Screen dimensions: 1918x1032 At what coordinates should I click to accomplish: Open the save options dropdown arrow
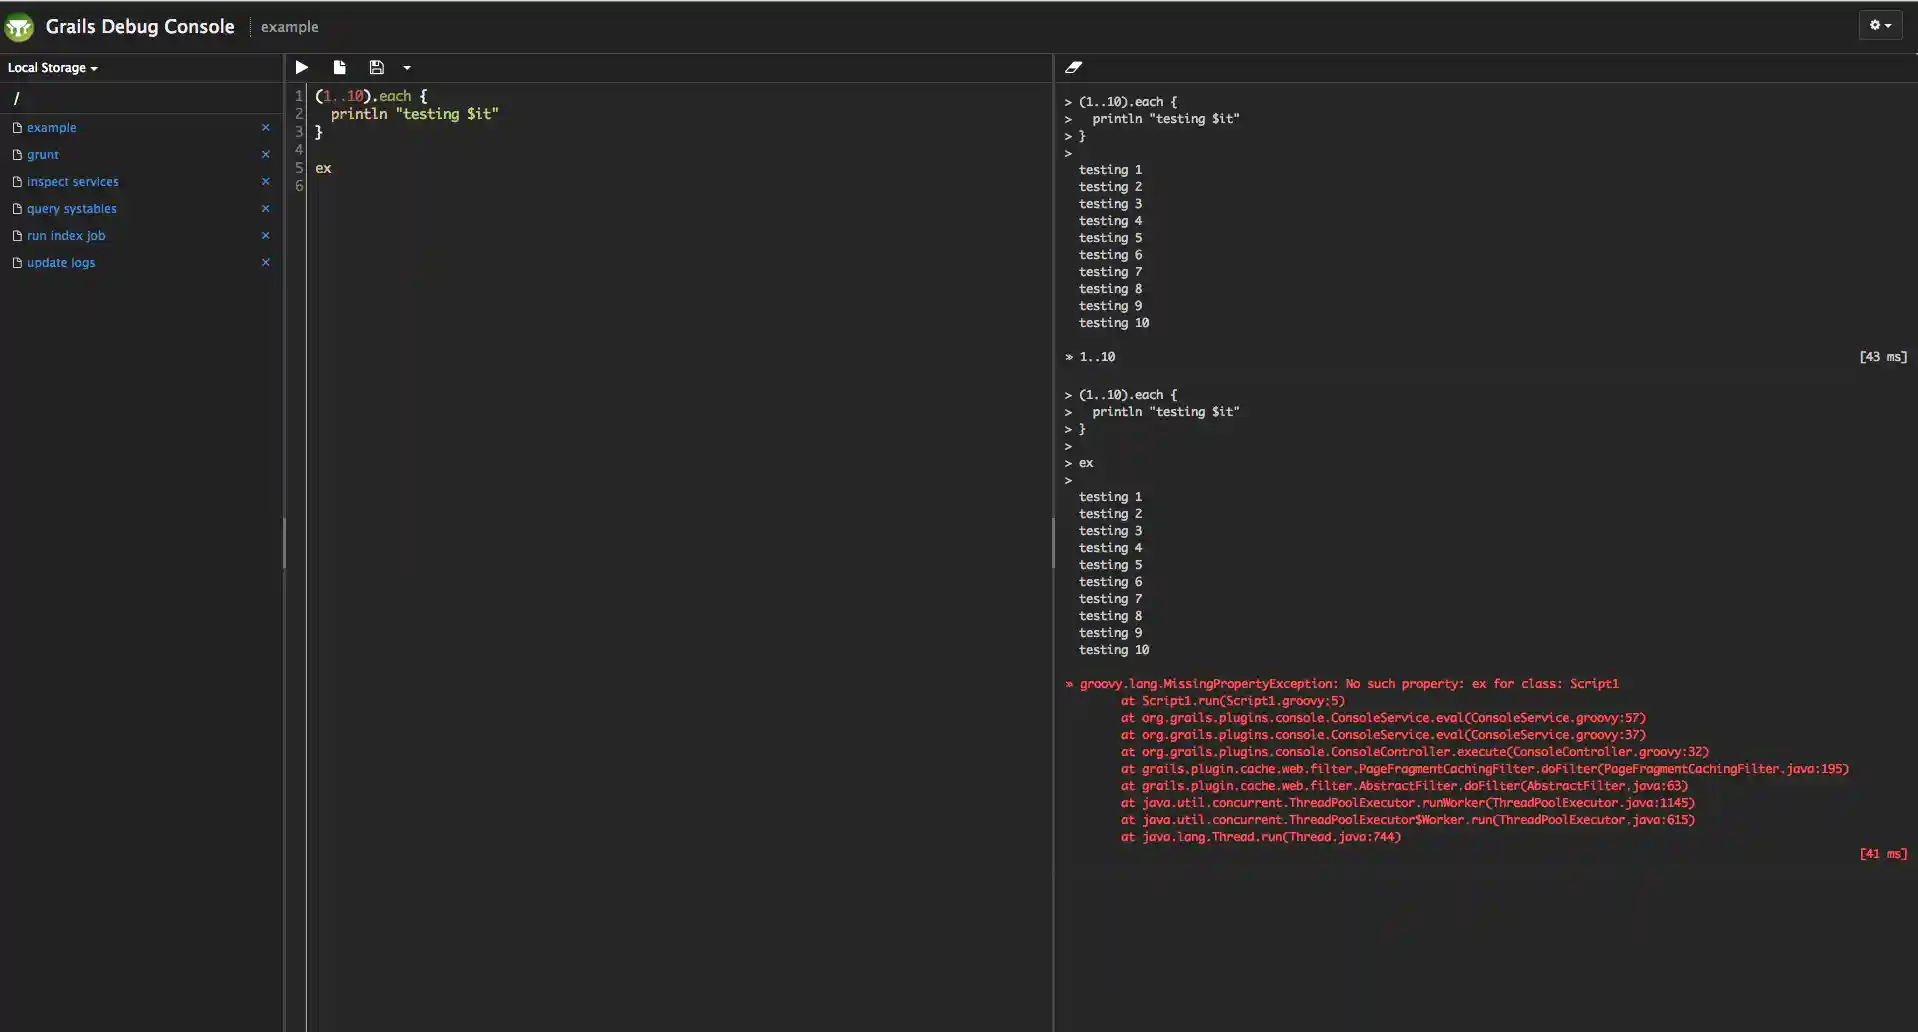coord(406,67)
